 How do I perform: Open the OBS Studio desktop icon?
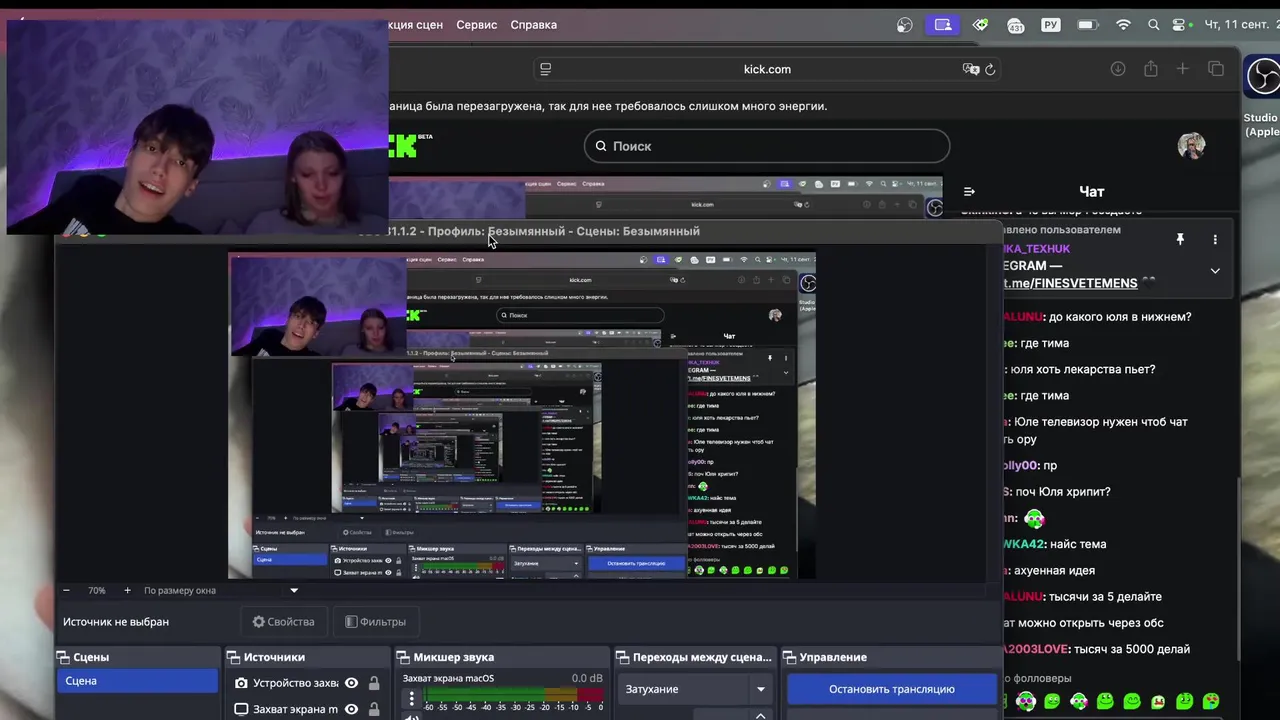[1262, 78]
